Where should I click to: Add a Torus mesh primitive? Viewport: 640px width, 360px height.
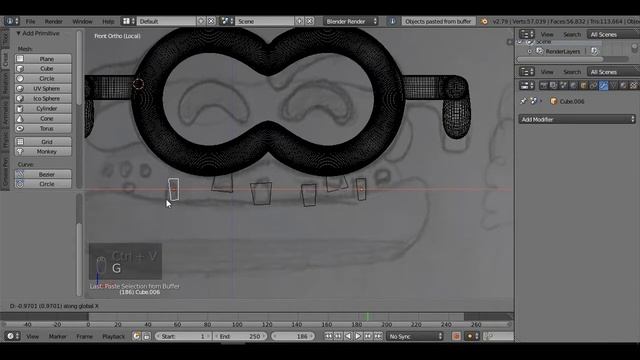click(43, 129)
